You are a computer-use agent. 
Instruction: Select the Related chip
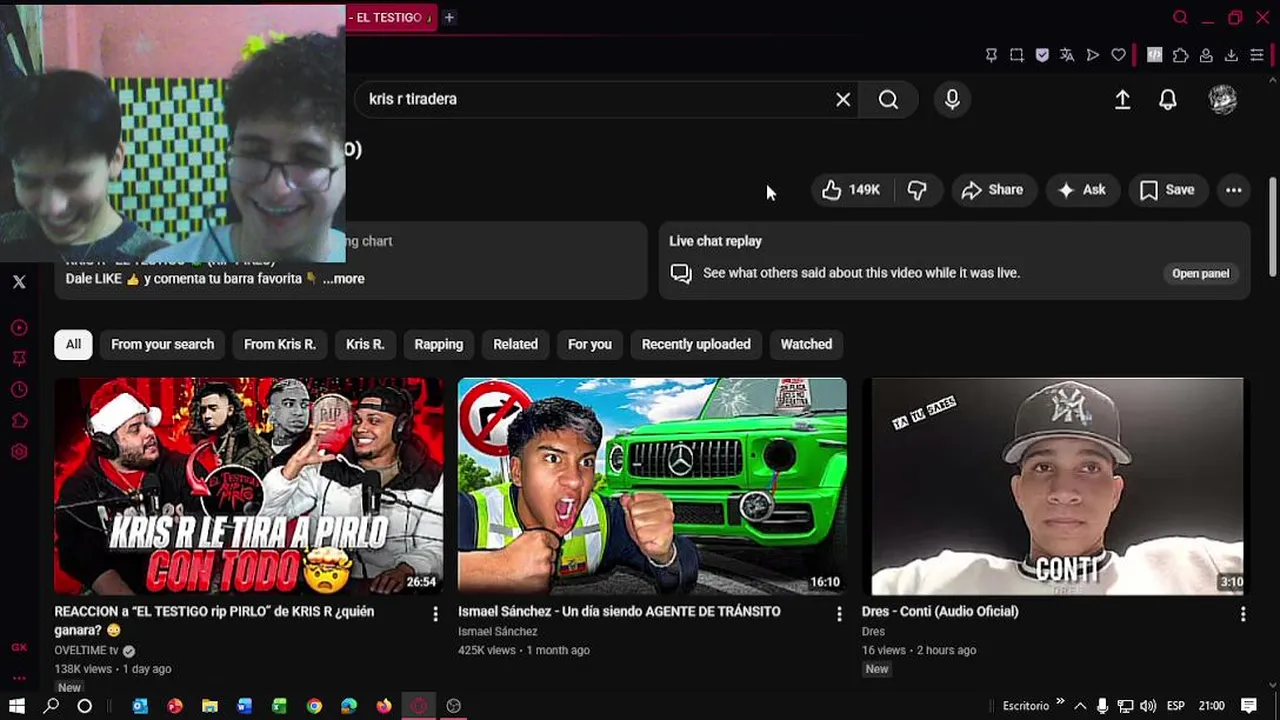[515, 344]
